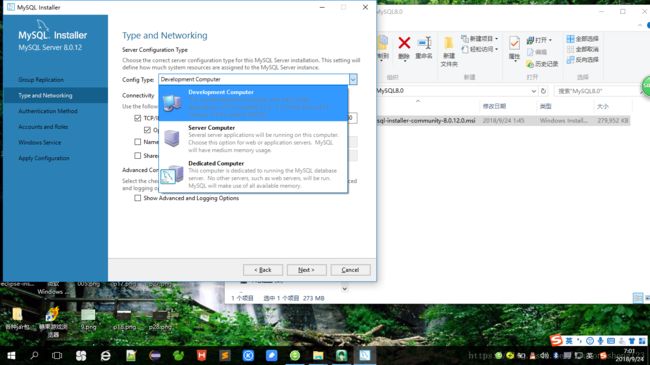
Task: Click the invert selection icon in Explorer ribbon
Action: 570,60
